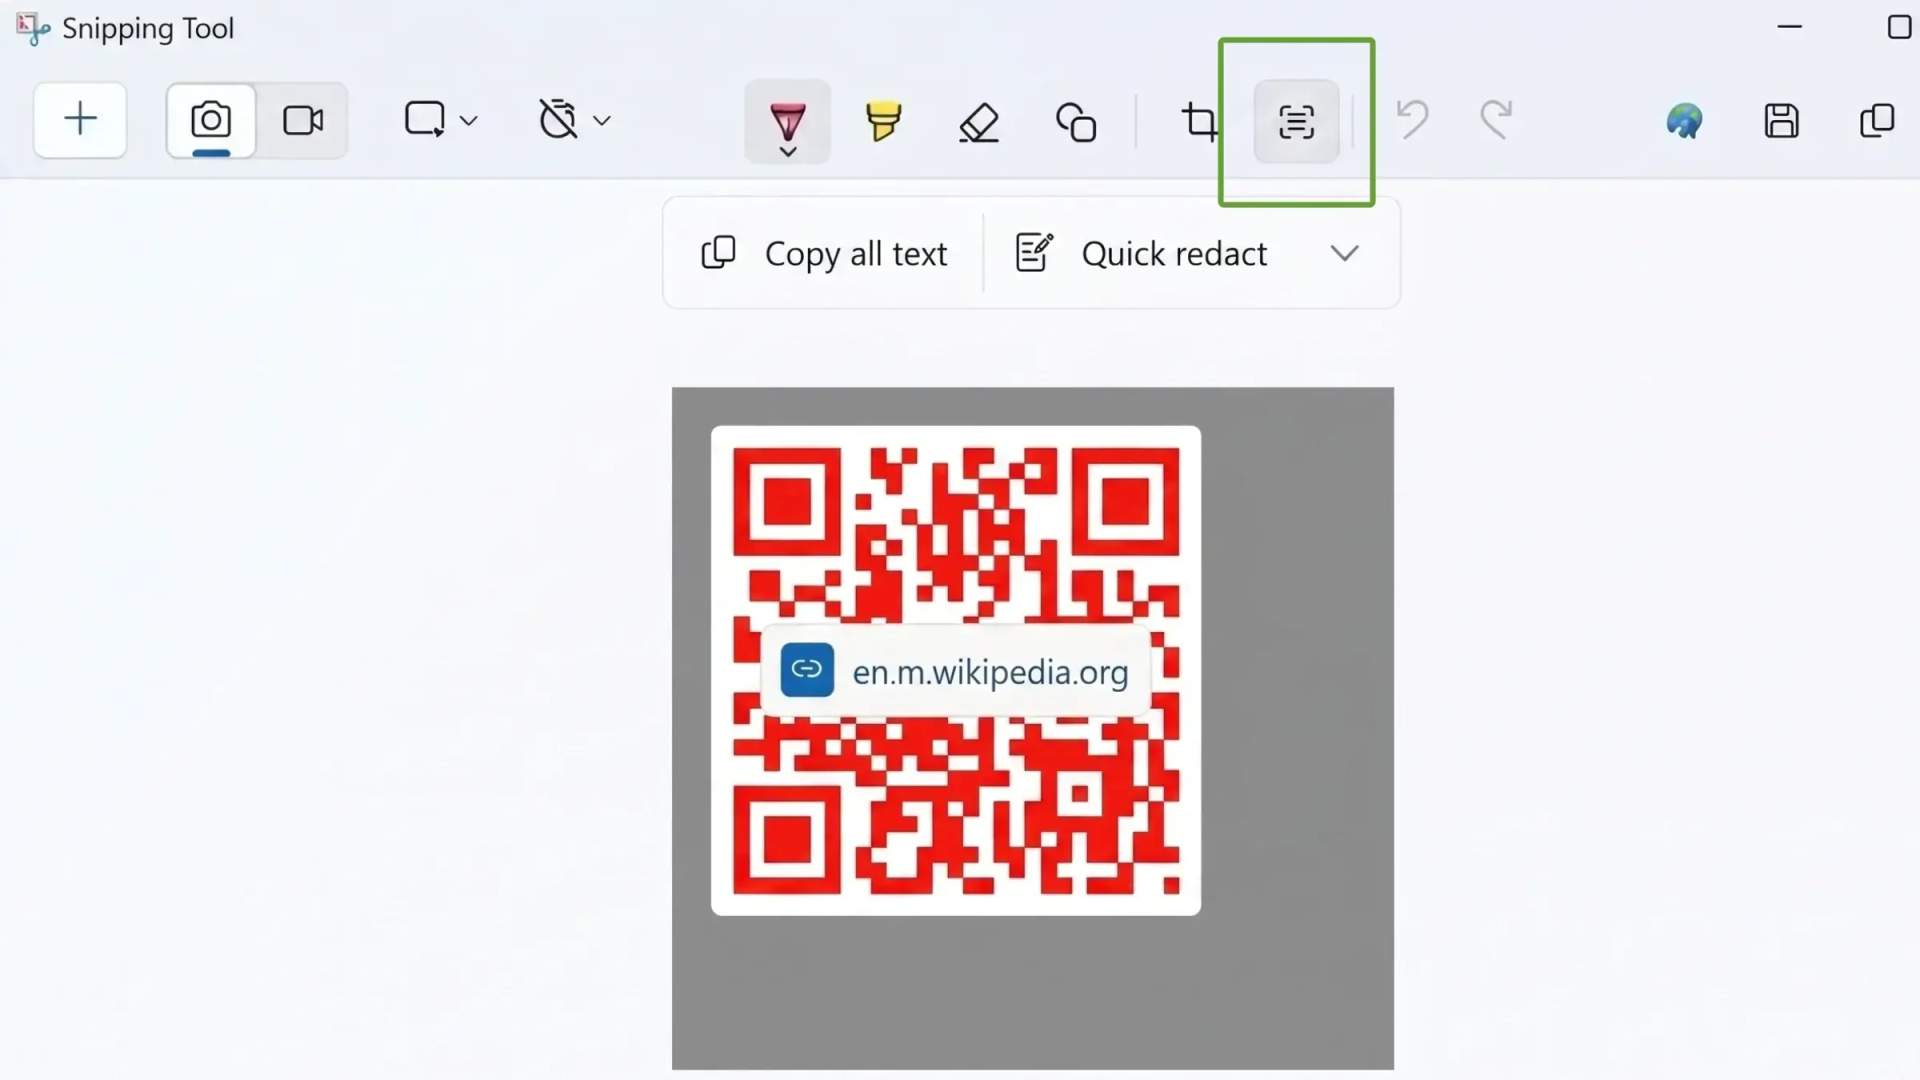Click the Snipping Tool app icon
Viewport: 1920px width, 1080px height.
point(33,28)
